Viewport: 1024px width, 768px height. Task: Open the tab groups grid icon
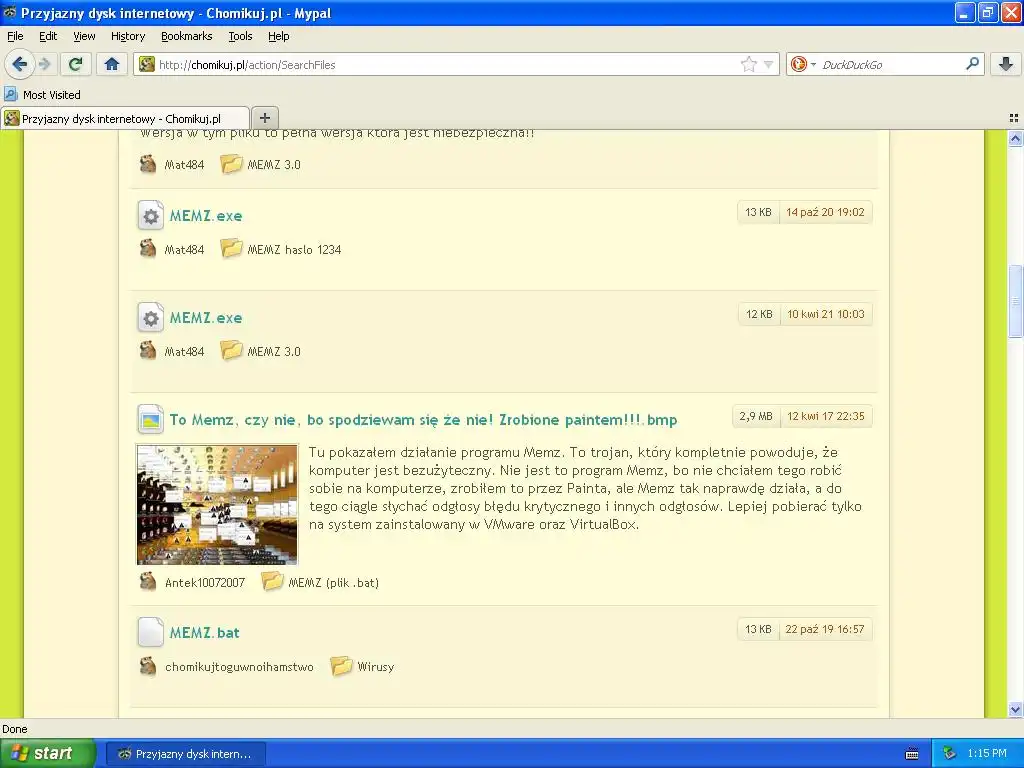point(1014,118)
